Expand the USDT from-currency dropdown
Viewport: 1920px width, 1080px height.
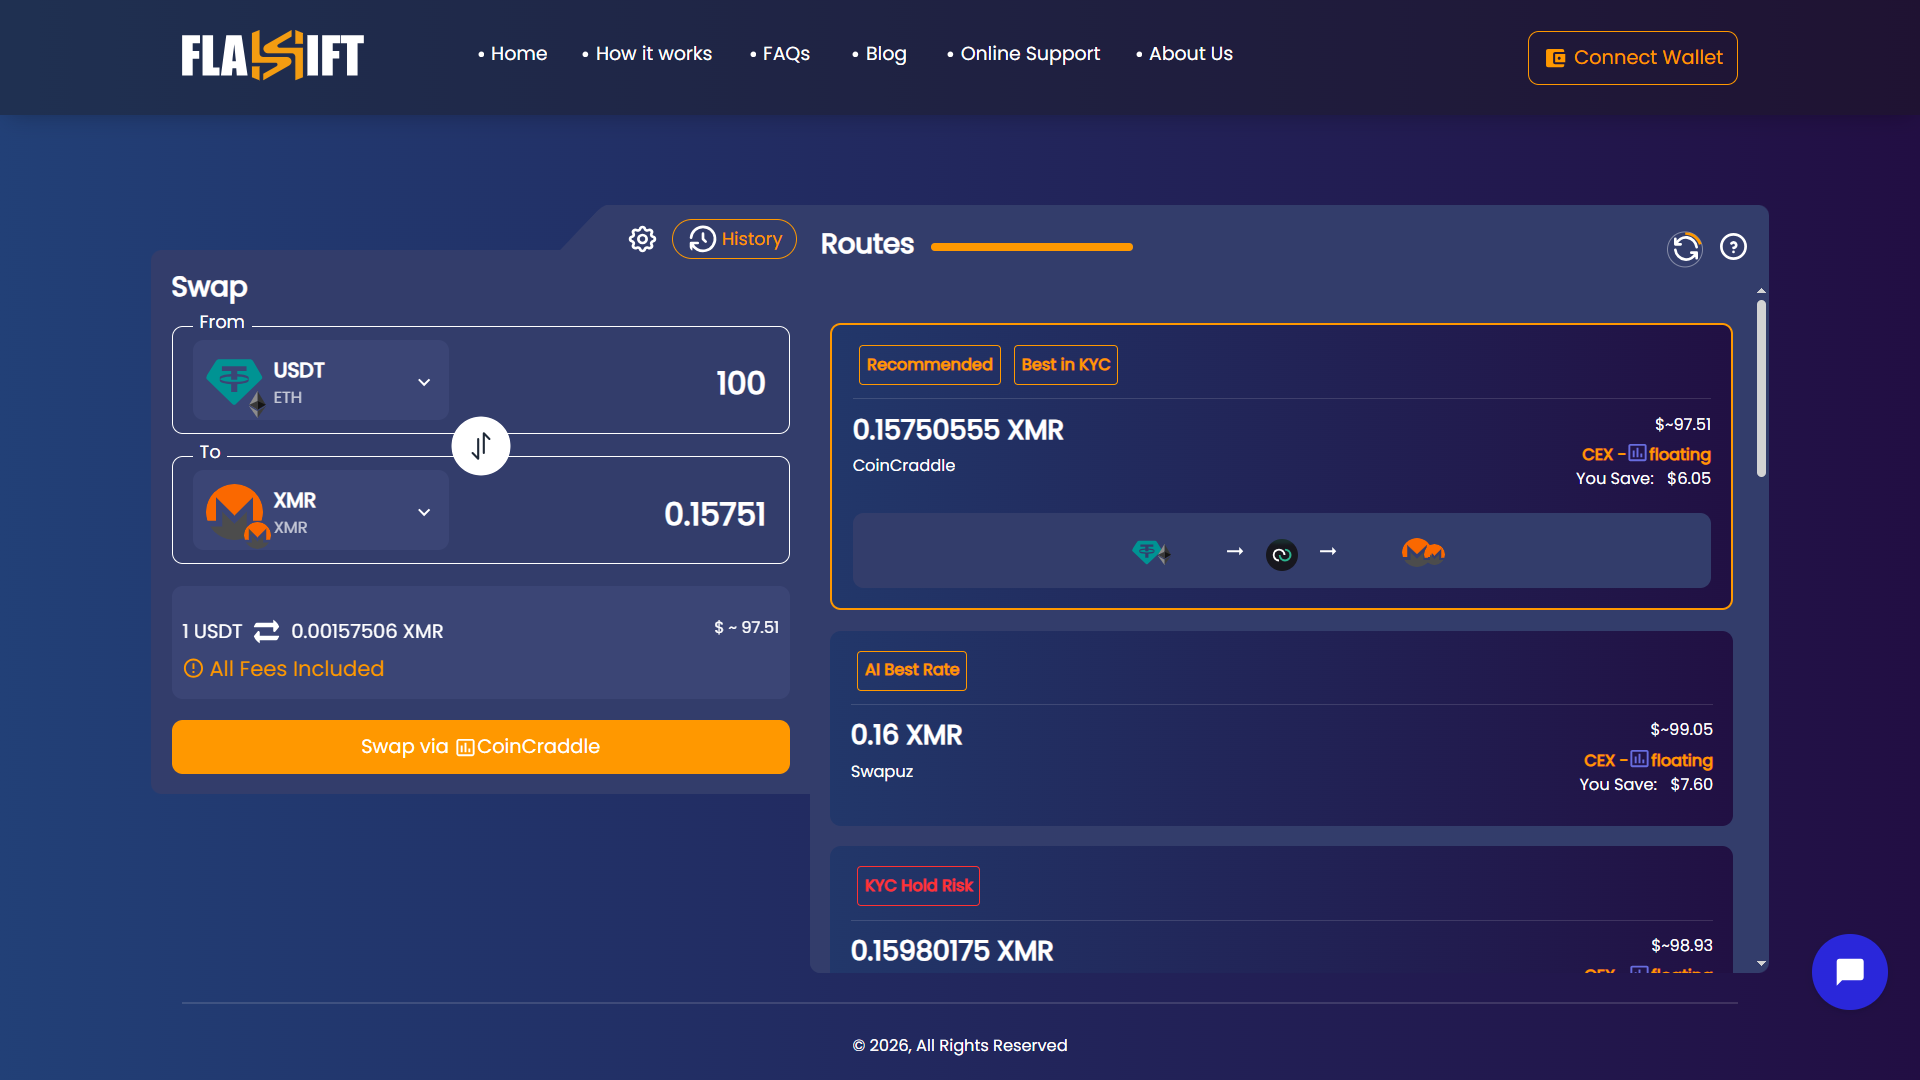tap(424, 382)
